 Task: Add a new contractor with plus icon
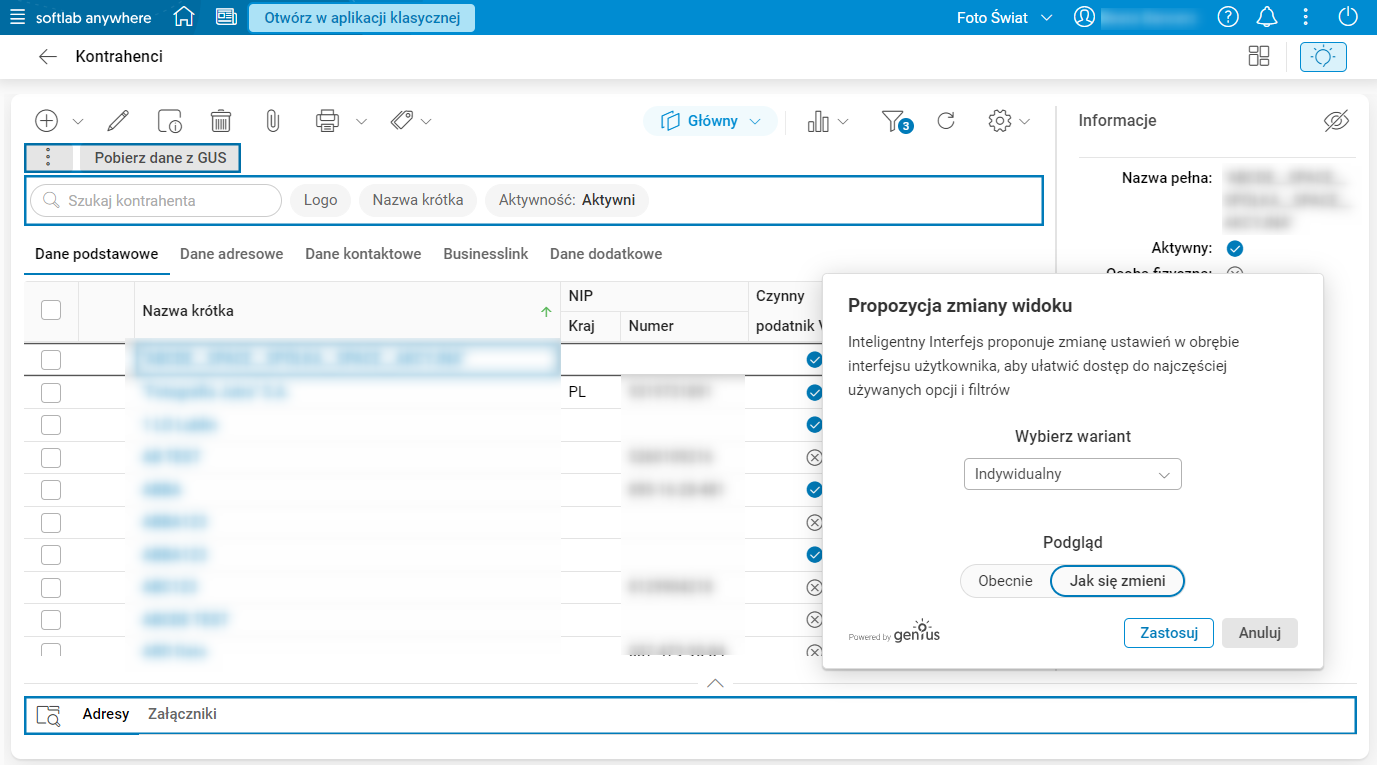coord(46,121)
